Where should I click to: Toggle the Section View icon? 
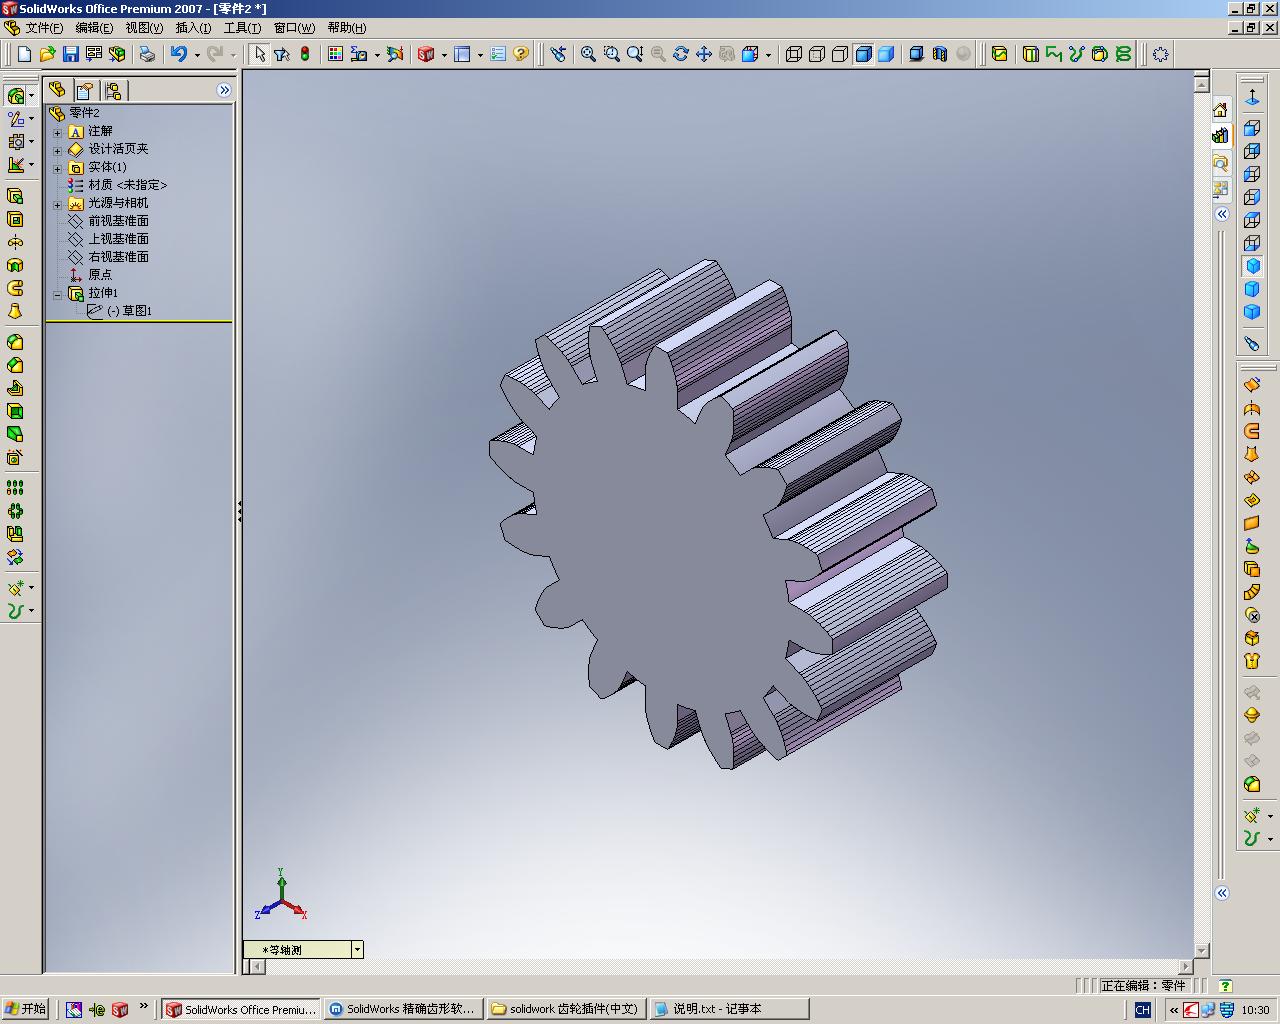tap(939, 54)
